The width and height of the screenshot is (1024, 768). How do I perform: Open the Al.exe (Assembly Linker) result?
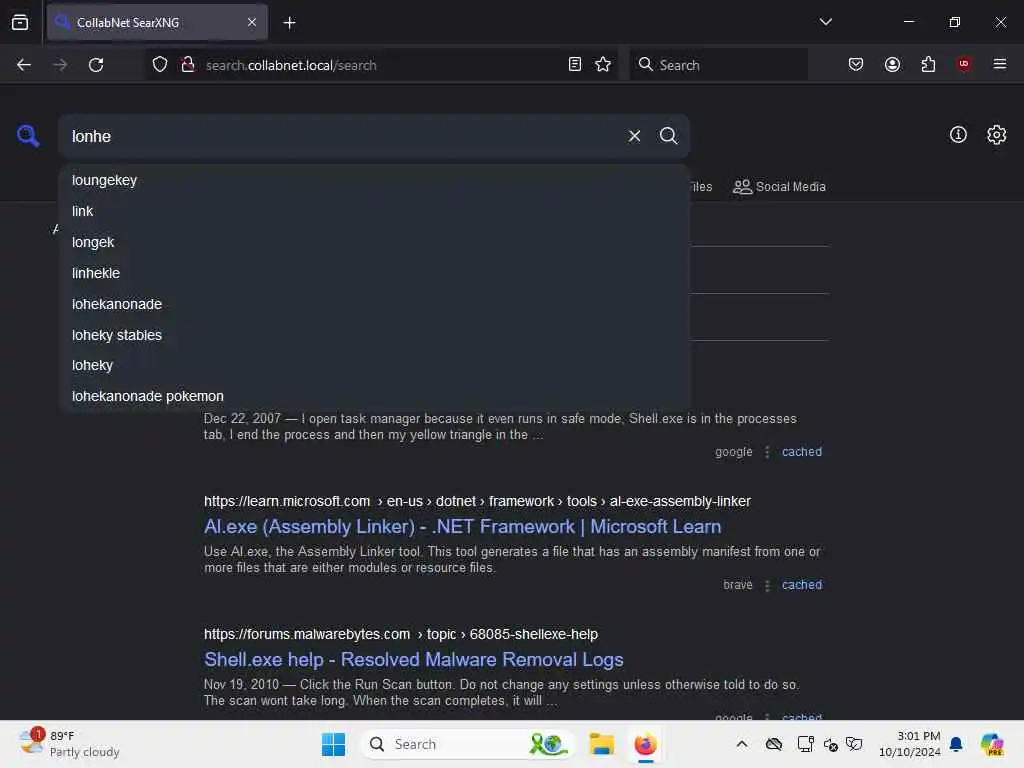[462, 526]
